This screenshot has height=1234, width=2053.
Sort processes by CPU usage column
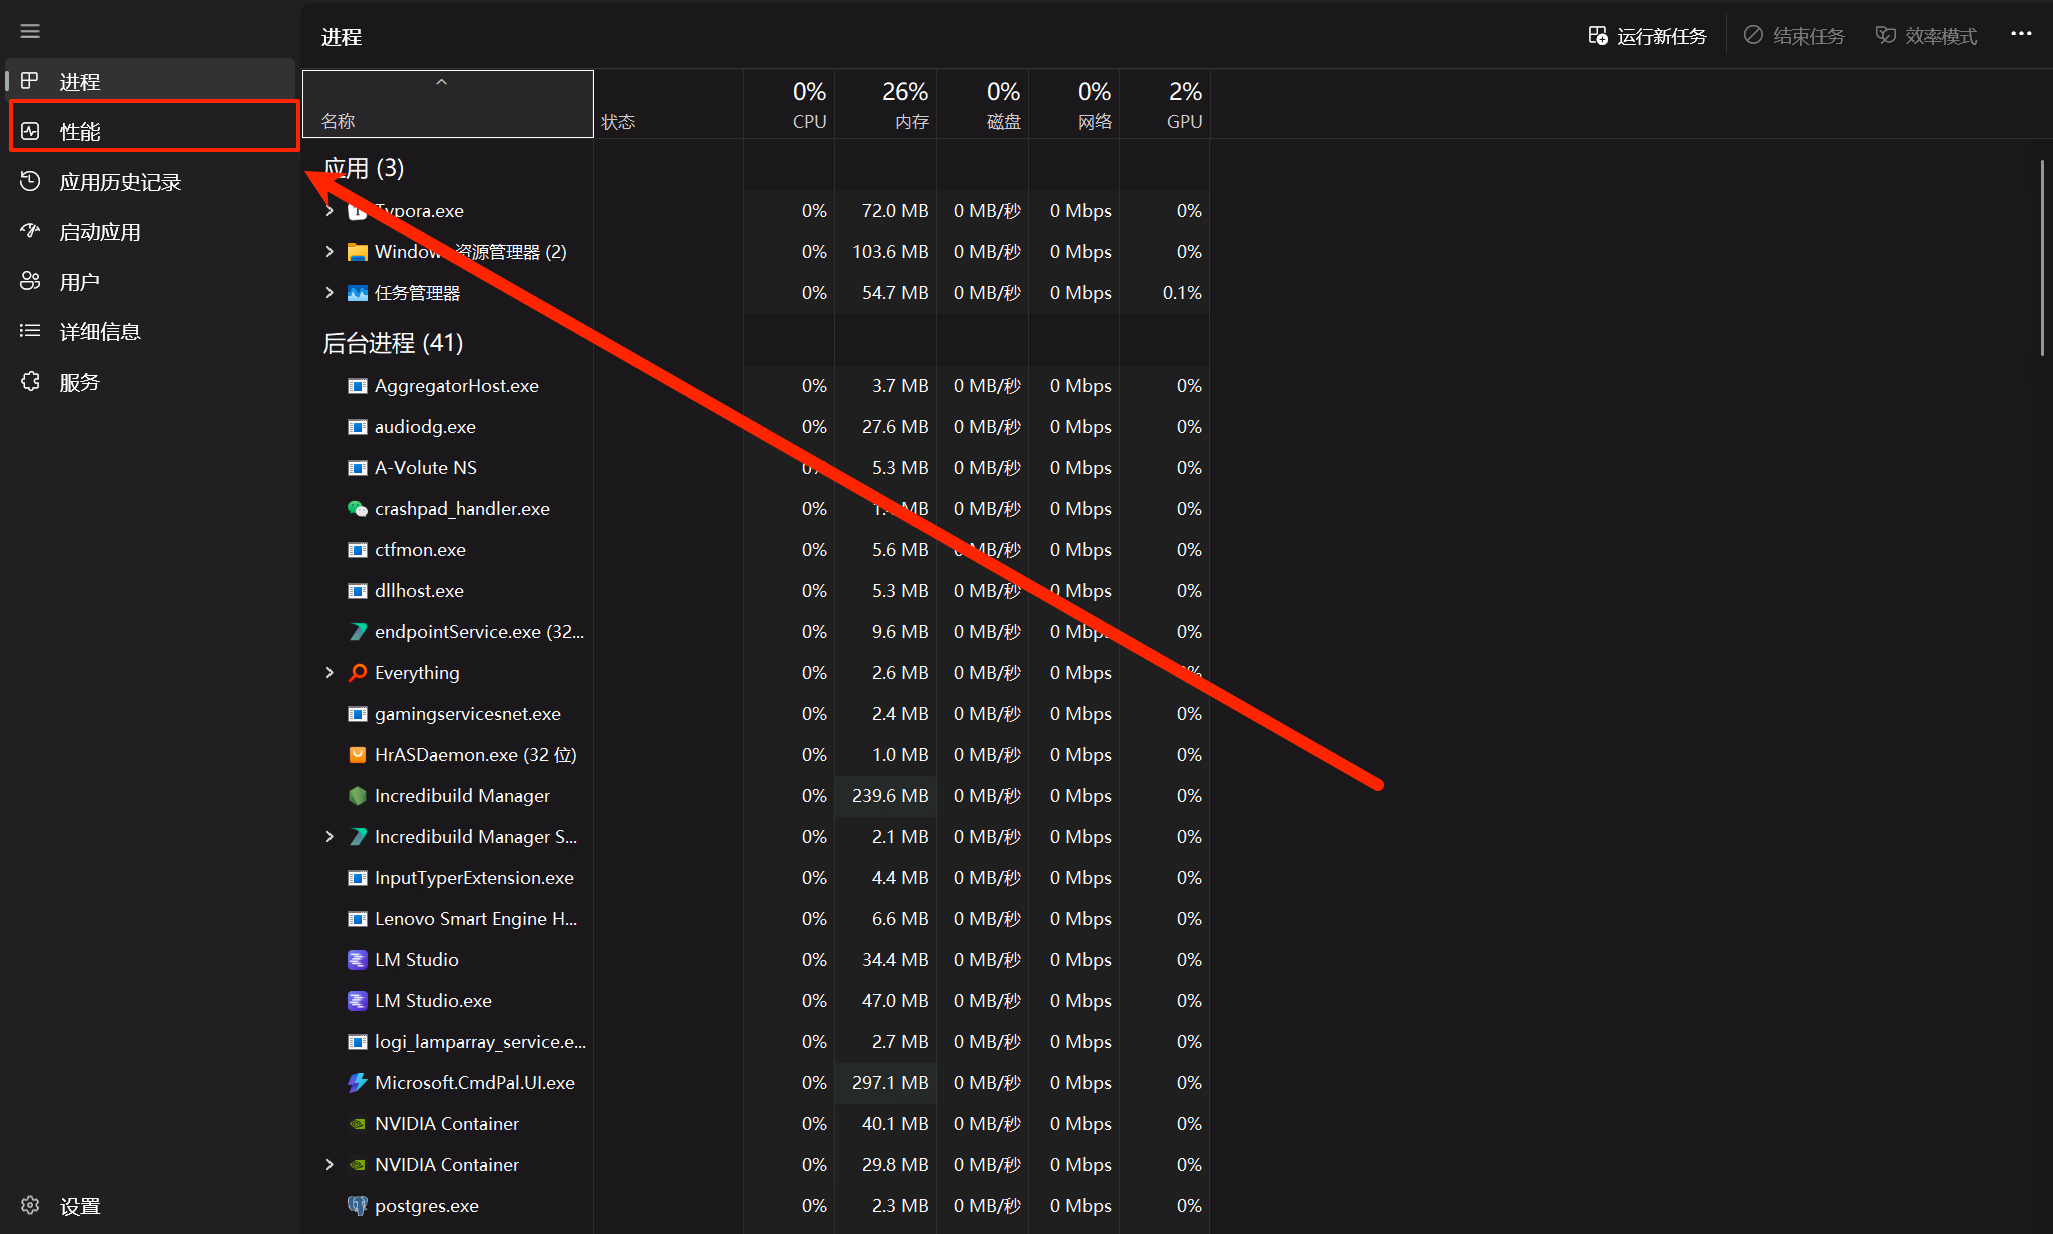(x=789, y=104)
